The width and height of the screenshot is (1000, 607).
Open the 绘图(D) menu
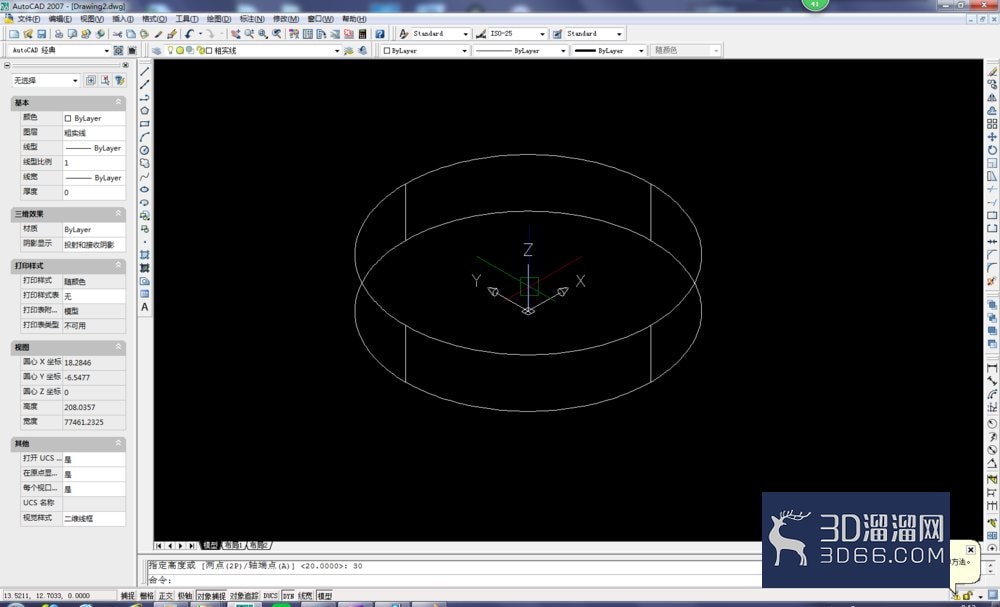[x=219, y=19]
